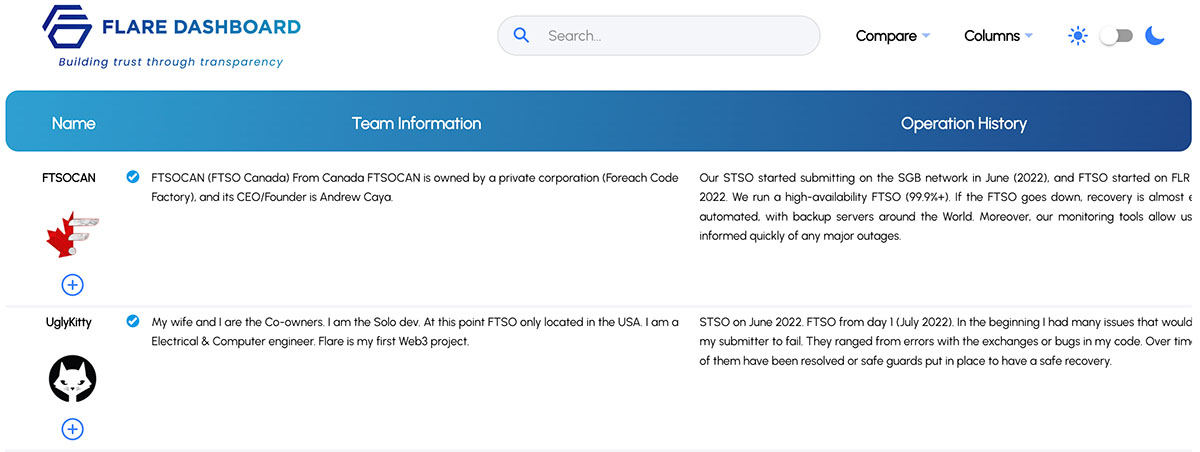Image resolution: width=1200 pixels, height=452 pixels.
Task: Toggle the light/dark theme switch
Action: 1116,36
